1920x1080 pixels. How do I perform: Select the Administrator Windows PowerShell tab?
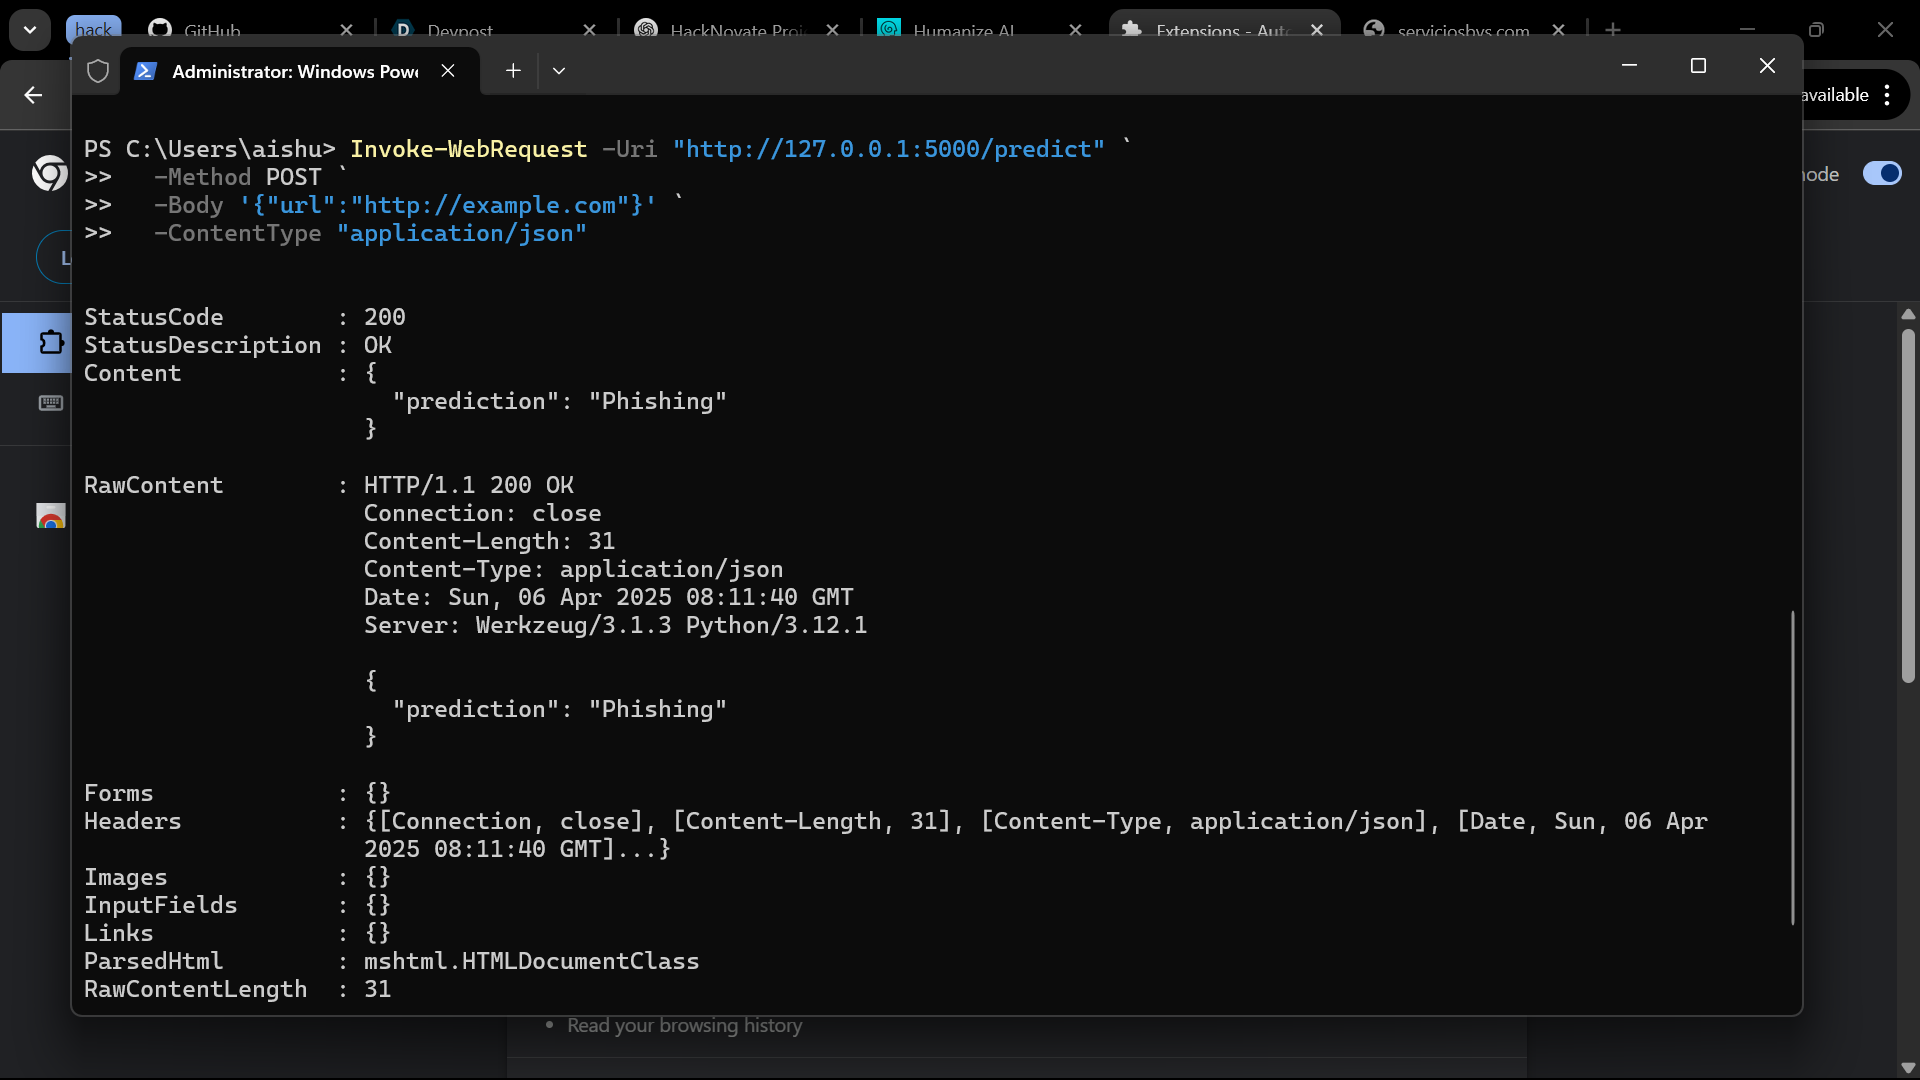click(x=295, y=71)
